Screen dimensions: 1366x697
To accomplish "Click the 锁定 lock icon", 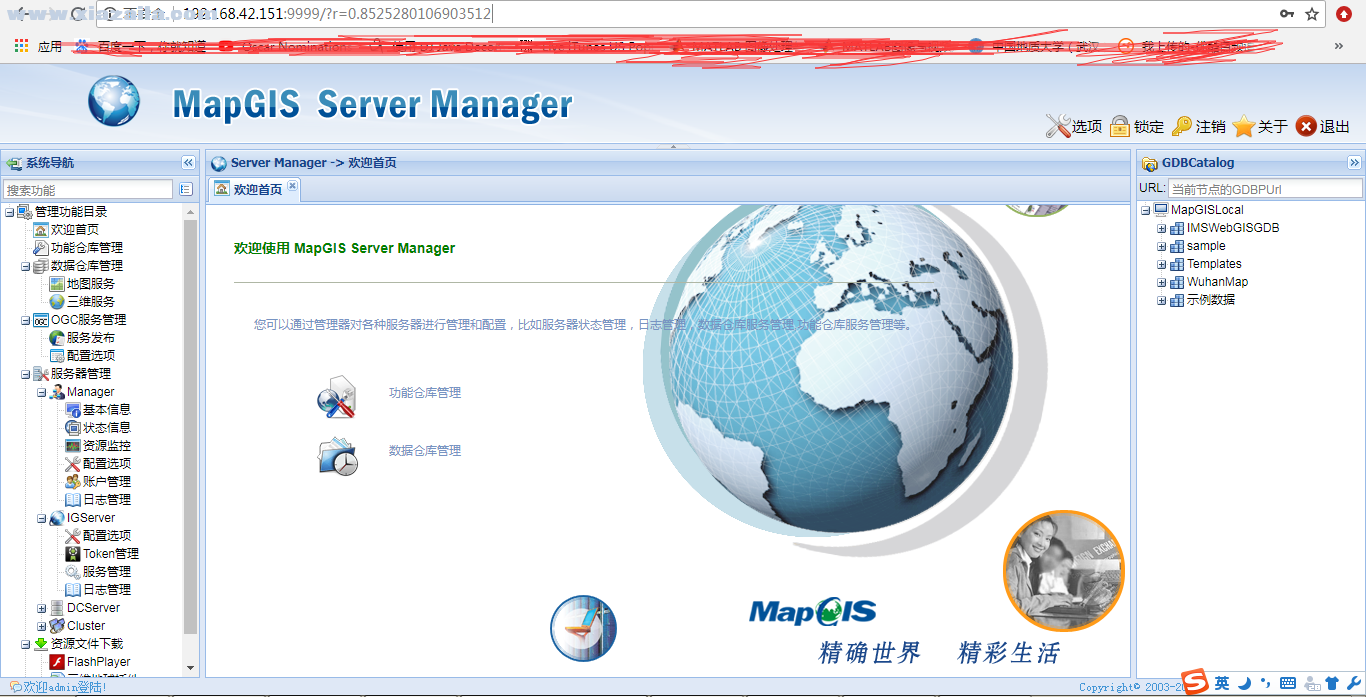I will [x=1119, y=126].
